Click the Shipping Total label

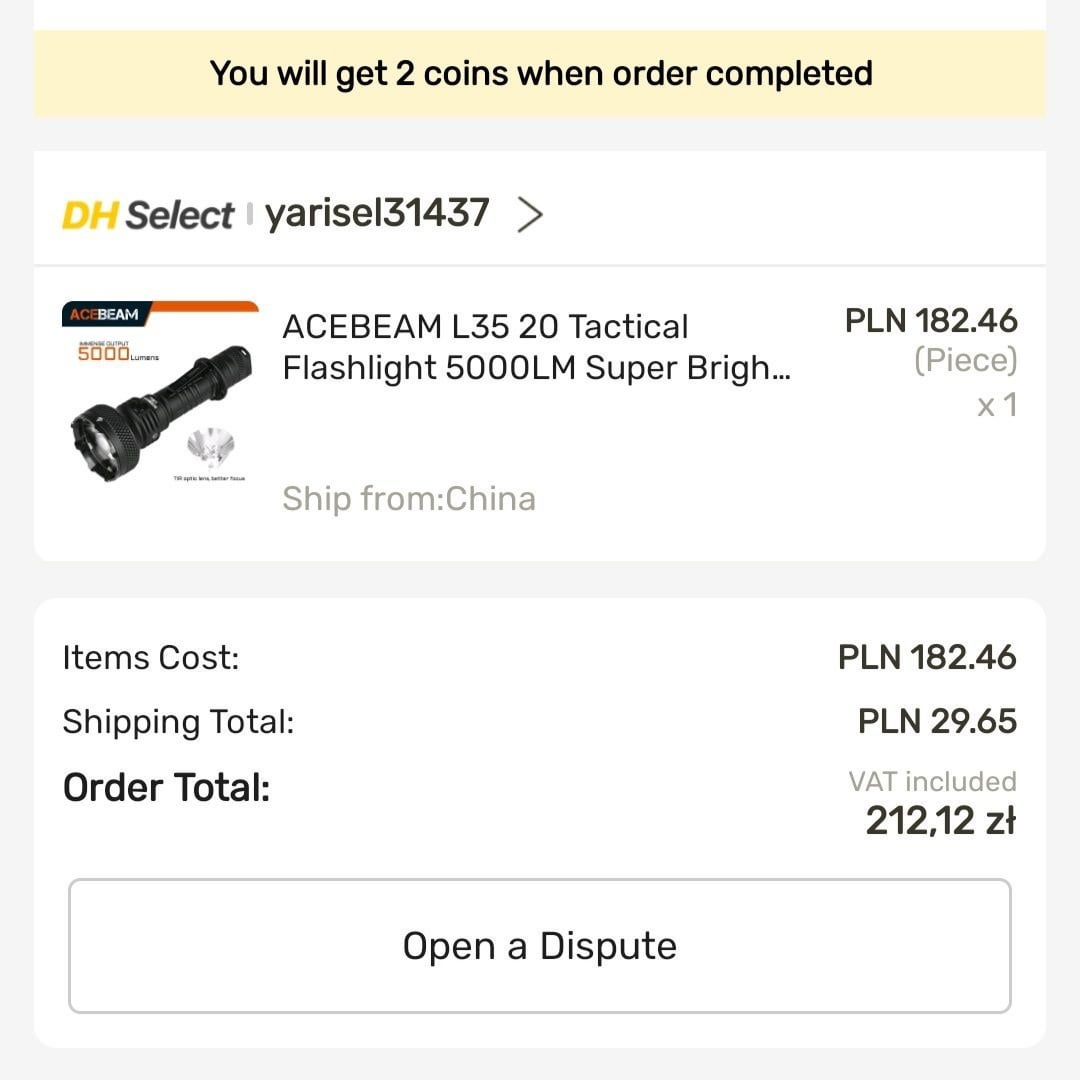(x=178, y=721)
